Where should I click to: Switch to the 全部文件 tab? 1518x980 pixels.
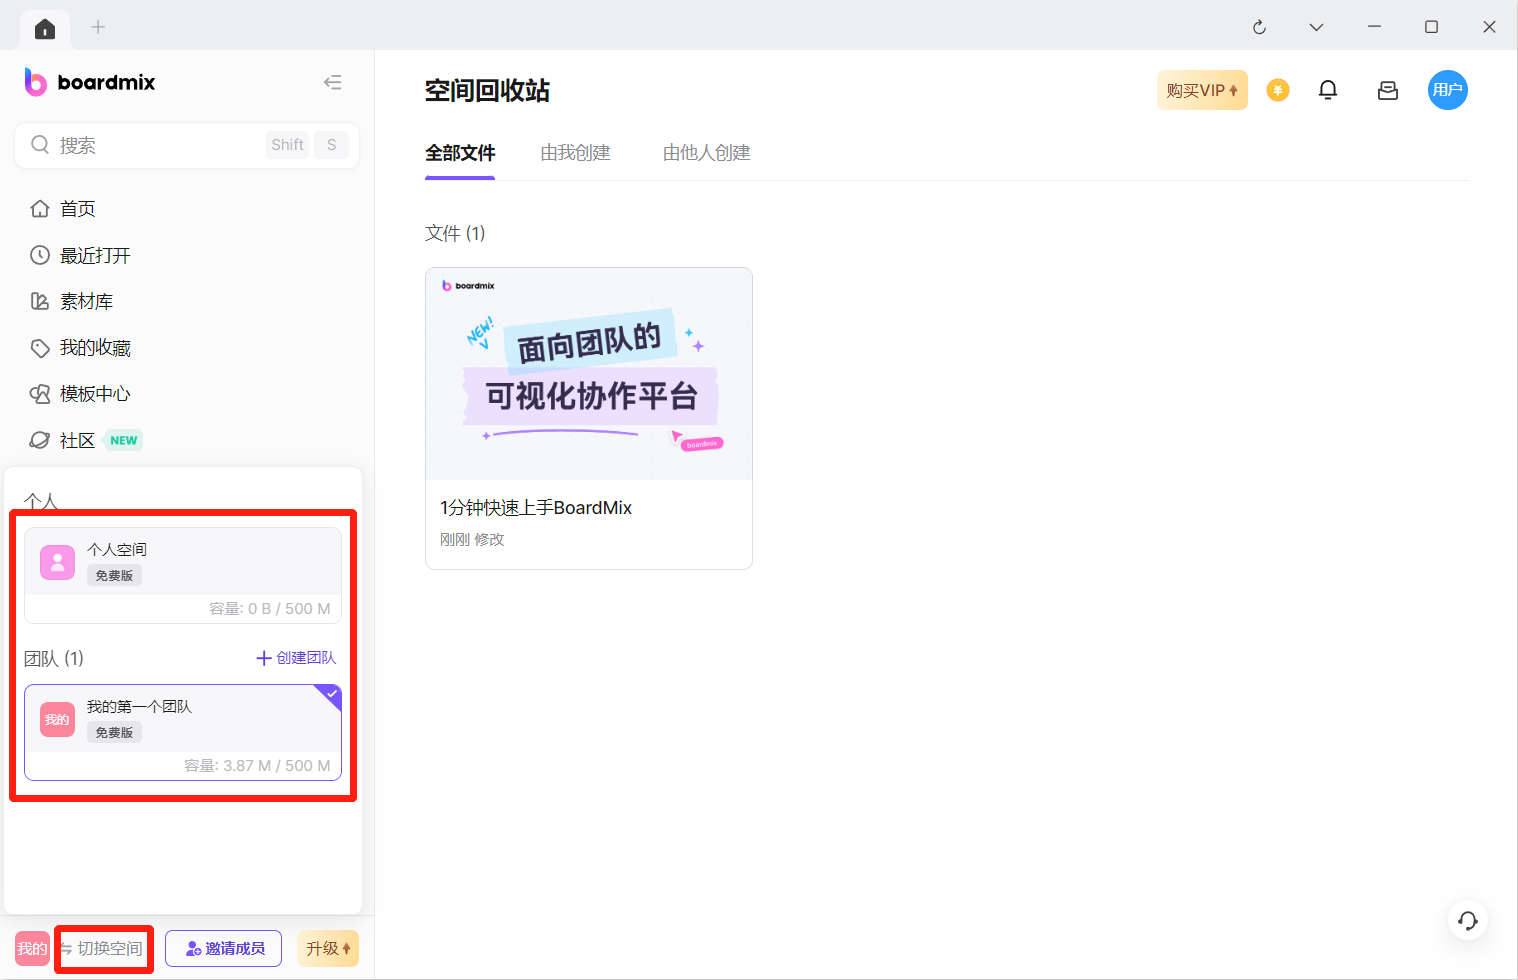point(460,153)
